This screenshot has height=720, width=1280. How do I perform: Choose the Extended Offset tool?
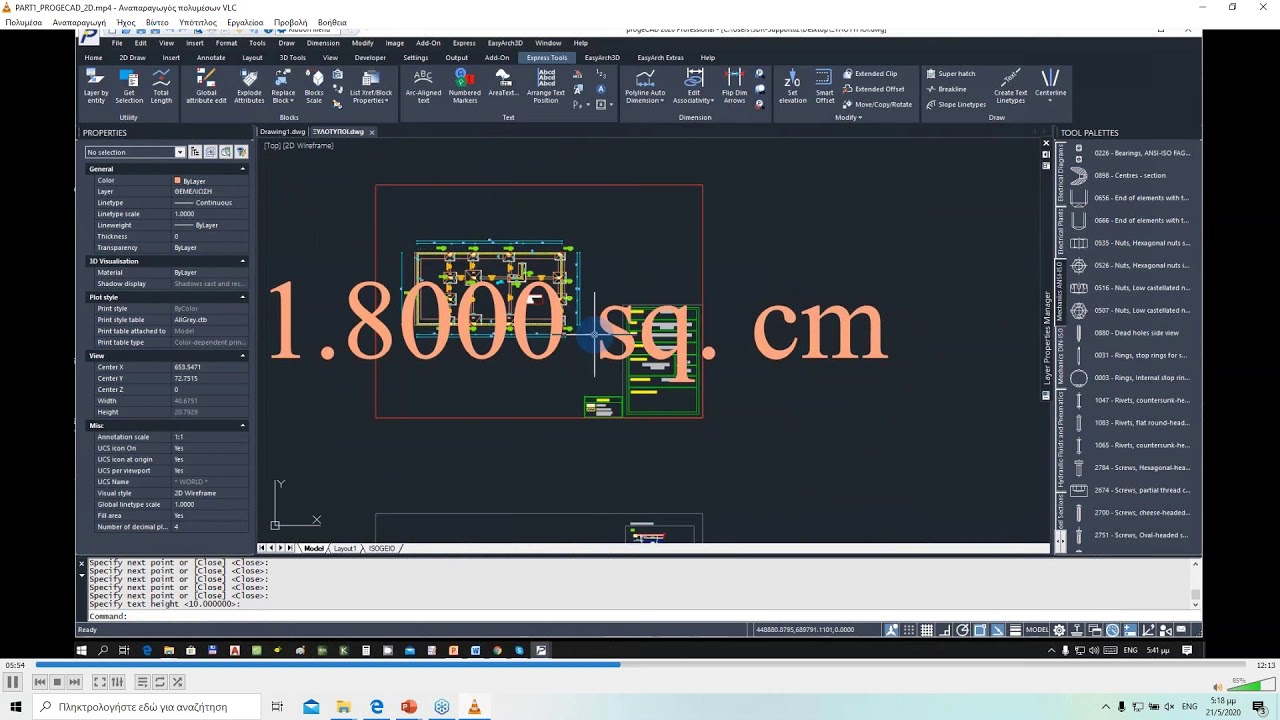point(873,89)
